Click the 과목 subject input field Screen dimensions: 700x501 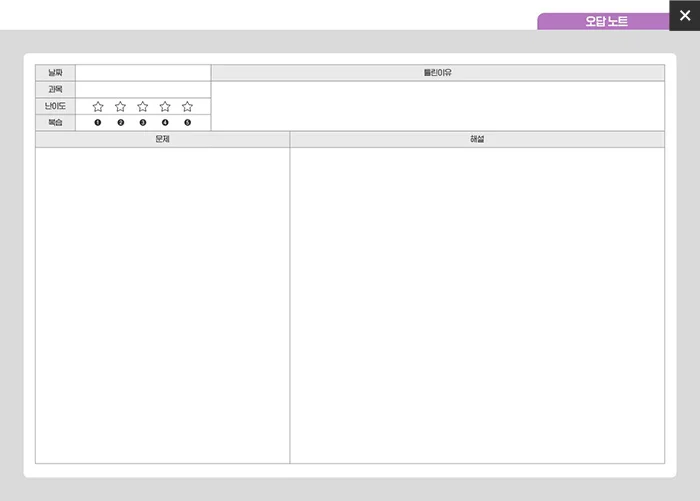click(x=143, y=89)
